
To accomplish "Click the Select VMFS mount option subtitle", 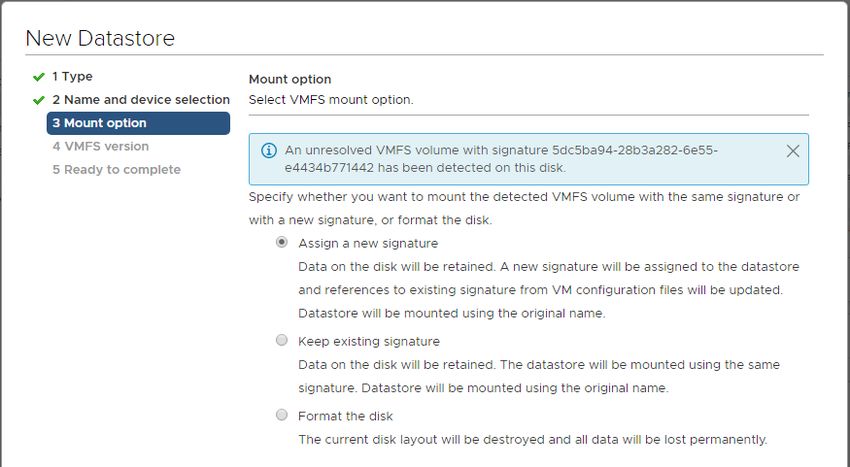I will point(331,100).
